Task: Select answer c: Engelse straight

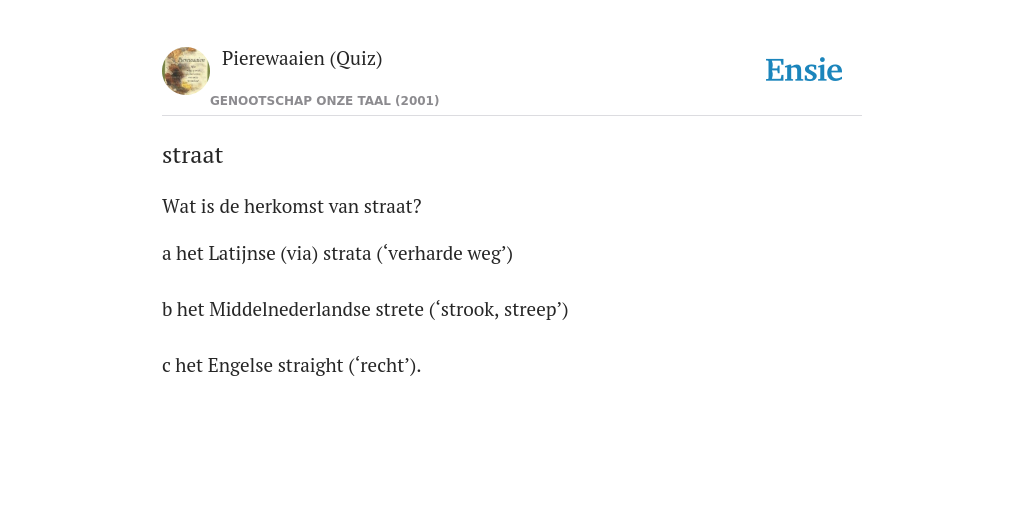Action: tap(291, 366)
